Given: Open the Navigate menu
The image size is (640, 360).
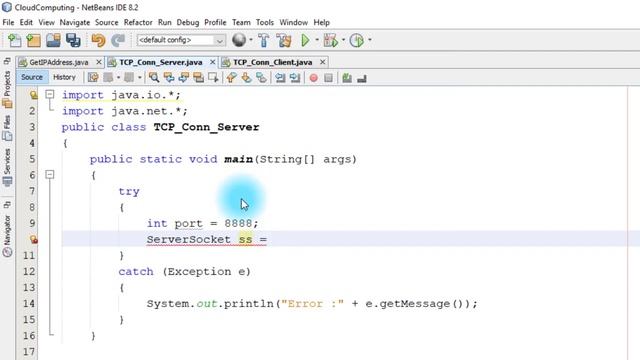Looking at the screenshot, I should tap(75, 22).
